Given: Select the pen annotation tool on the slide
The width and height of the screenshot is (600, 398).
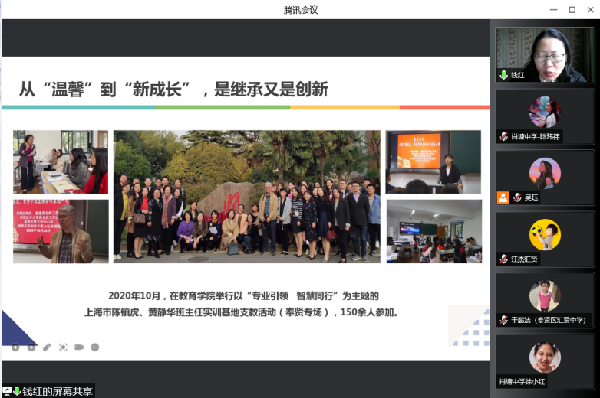Looking at the screenshot, I should [47, 347].
